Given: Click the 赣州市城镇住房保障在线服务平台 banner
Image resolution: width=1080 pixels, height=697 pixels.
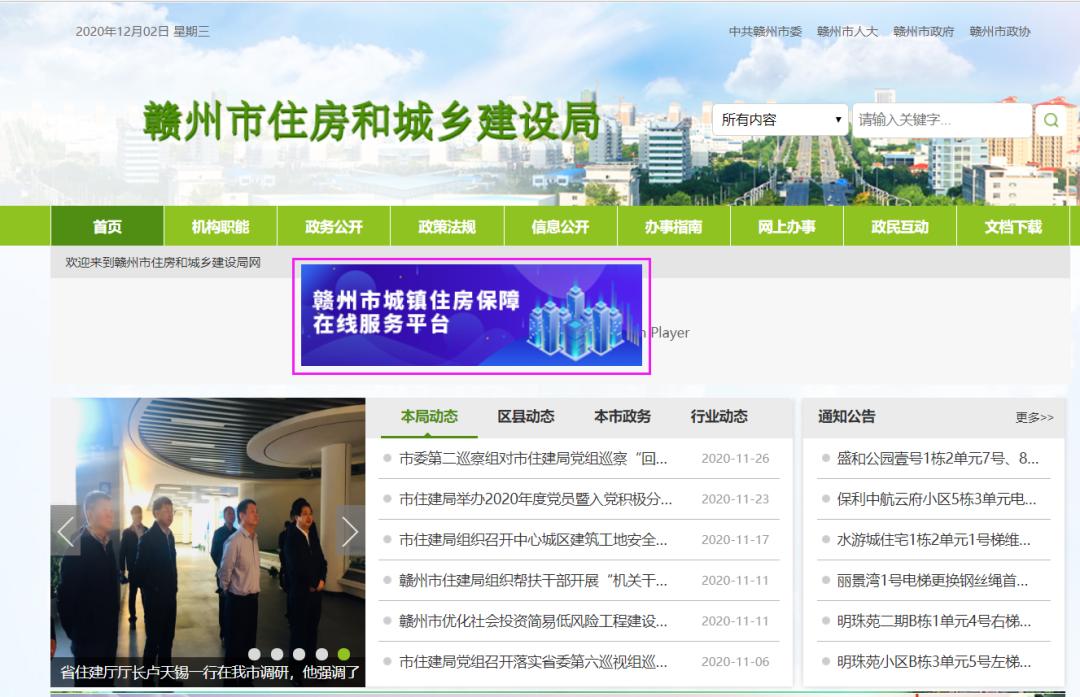Looking at the screenshot, I should coord(470,318).
